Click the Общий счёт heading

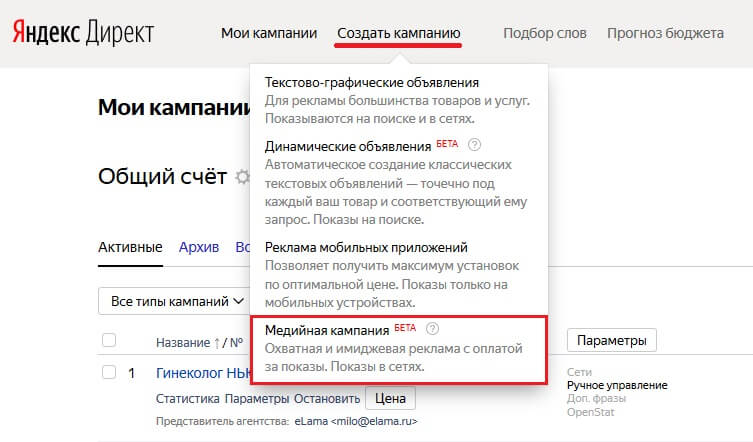pyautogui.click(x=162, y=176)
